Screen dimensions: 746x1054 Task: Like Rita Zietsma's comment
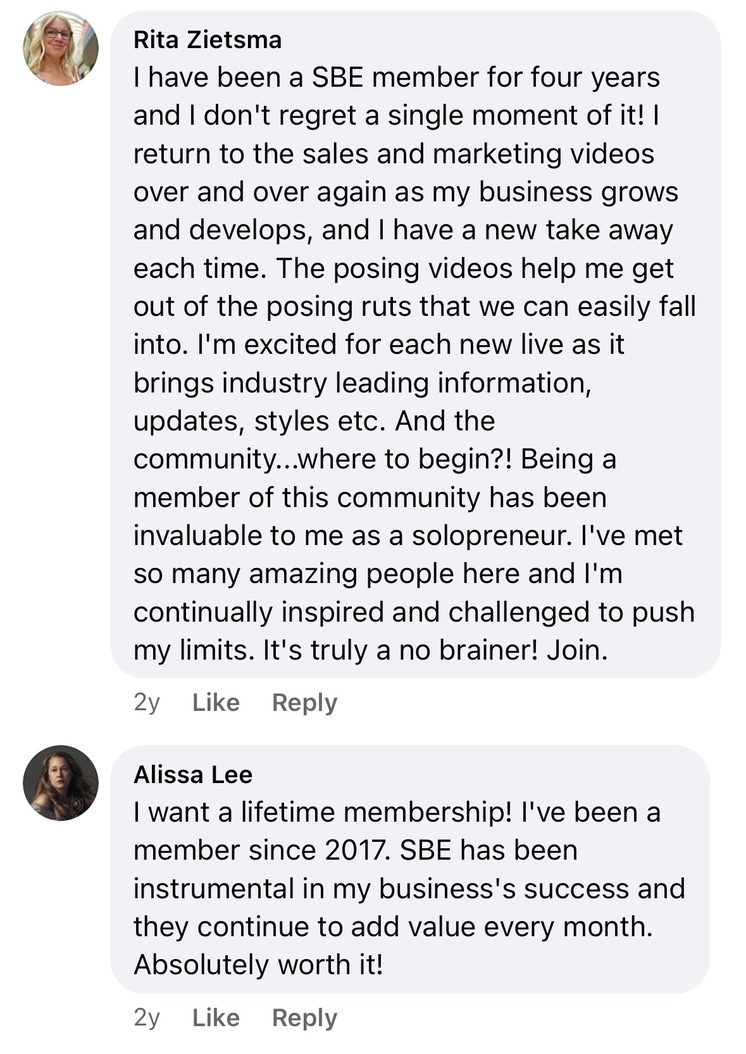click(216, 703)
